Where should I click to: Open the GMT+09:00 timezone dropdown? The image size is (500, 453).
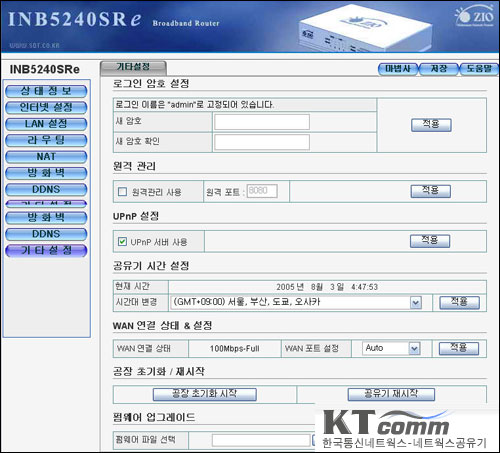pyautogui.click(x=296, y=303)
